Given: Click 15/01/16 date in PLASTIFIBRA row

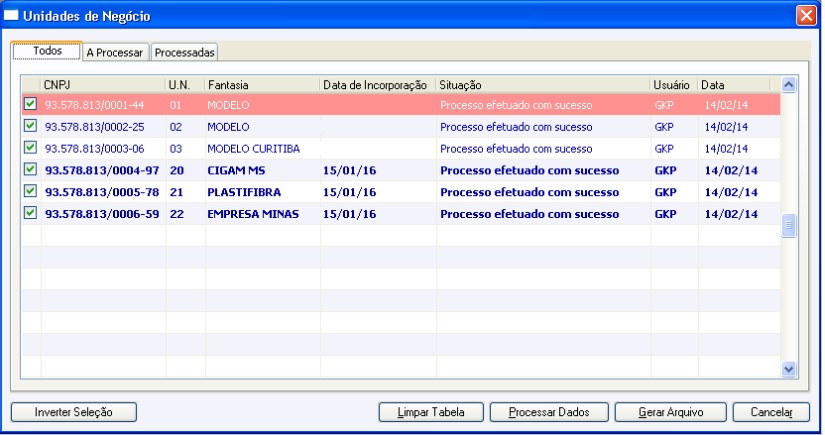Looking at the screenshot, I should pyautogui.click(x=349, y=192).
